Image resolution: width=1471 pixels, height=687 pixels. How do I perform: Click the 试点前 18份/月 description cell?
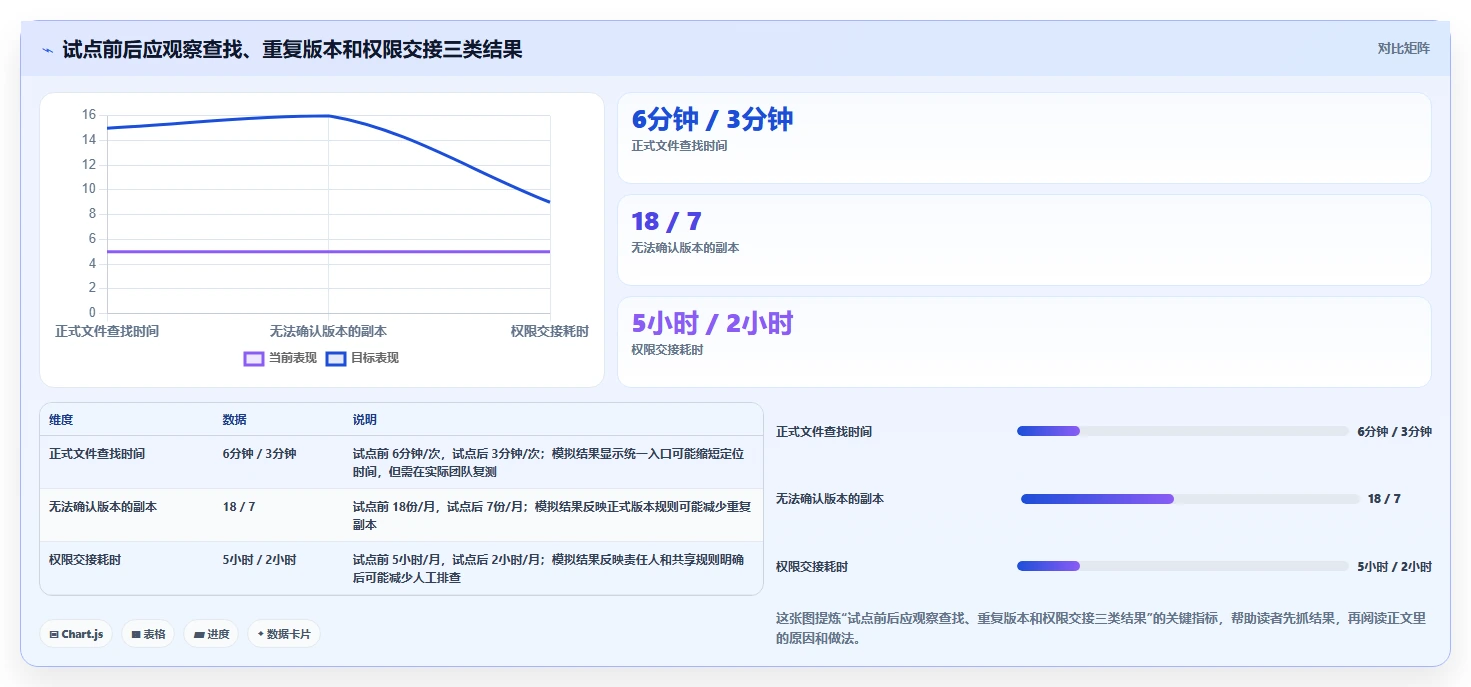[552, 515]
